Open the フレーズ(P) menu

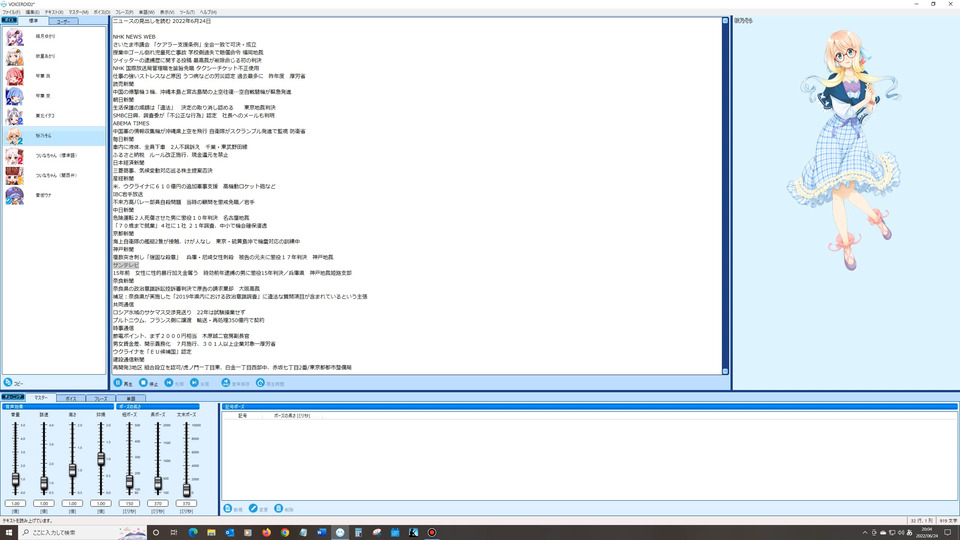124,12
